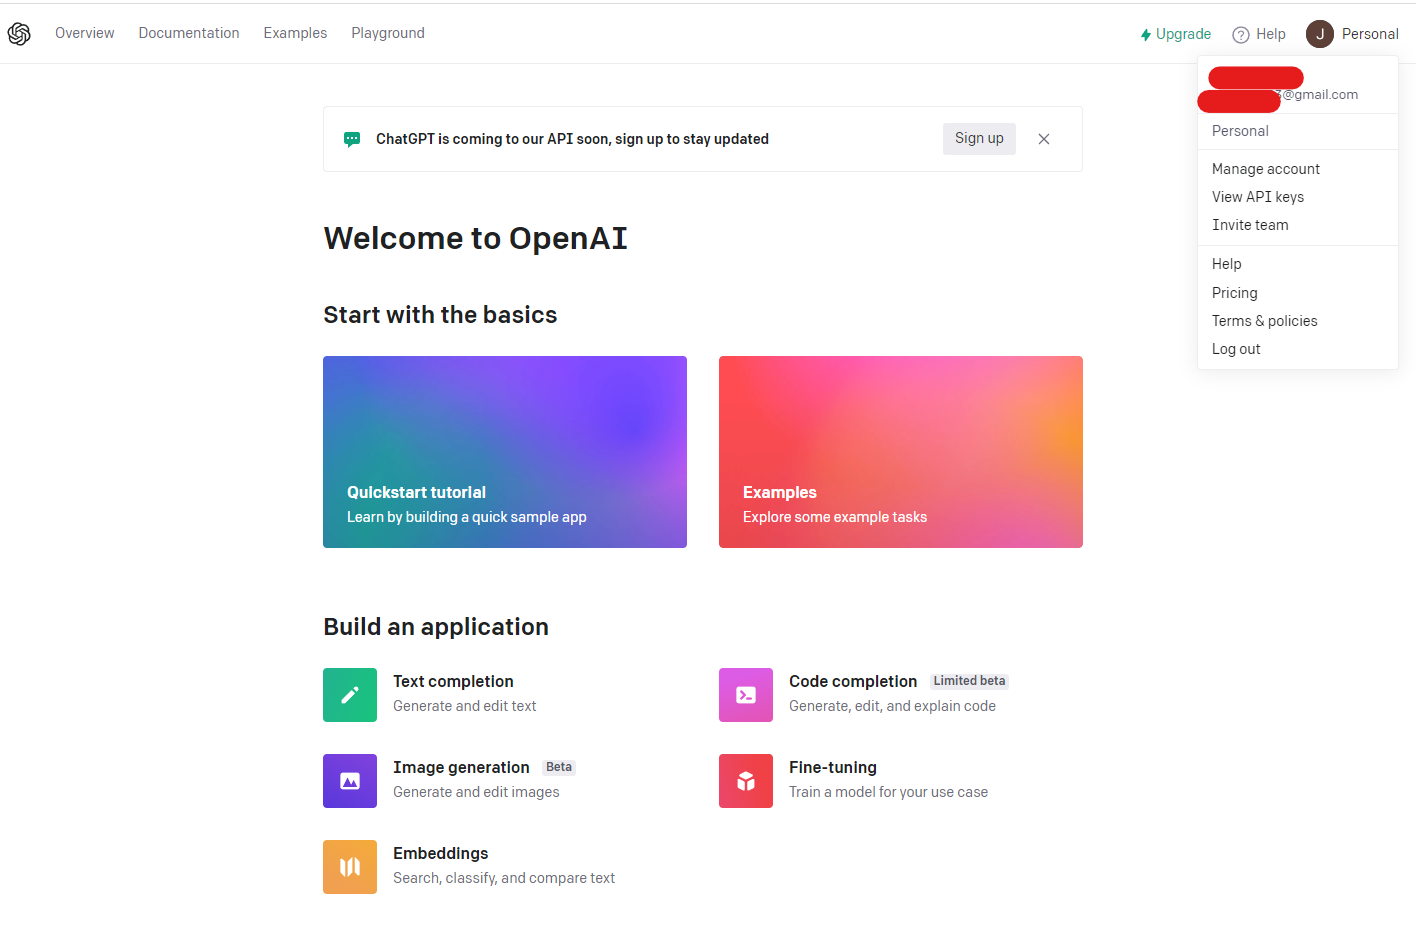The width and height of the screenshot is (1416, 927).
Task: Open the Code completion link
Action: tap(853, 681)
